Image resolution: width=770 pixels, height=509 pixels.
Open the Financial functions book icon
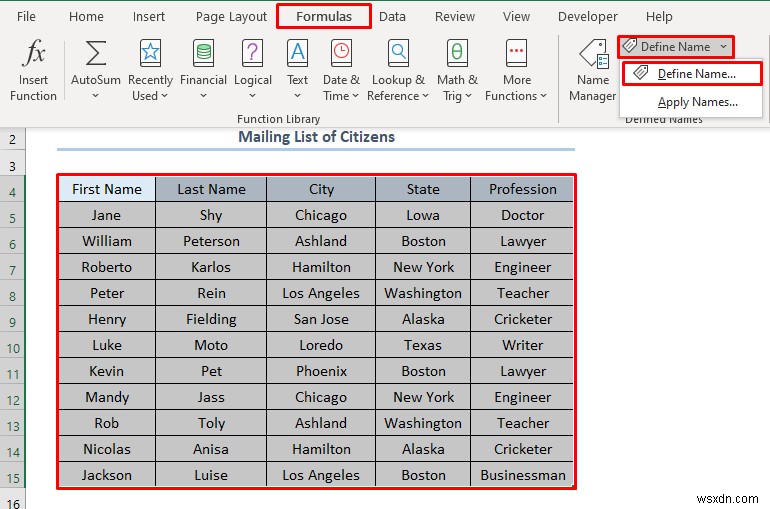(x=203, y=53)
